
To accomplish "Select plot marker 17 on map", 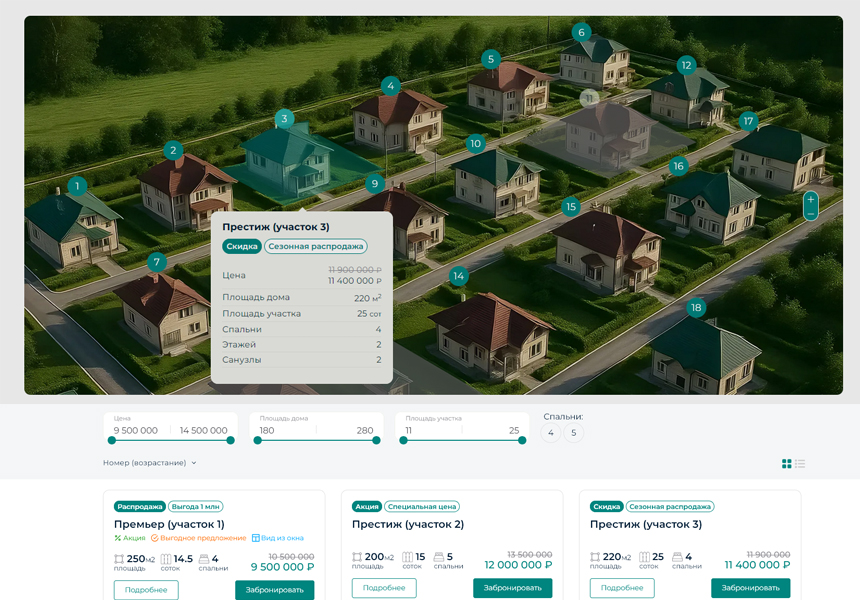I will 749,121.
